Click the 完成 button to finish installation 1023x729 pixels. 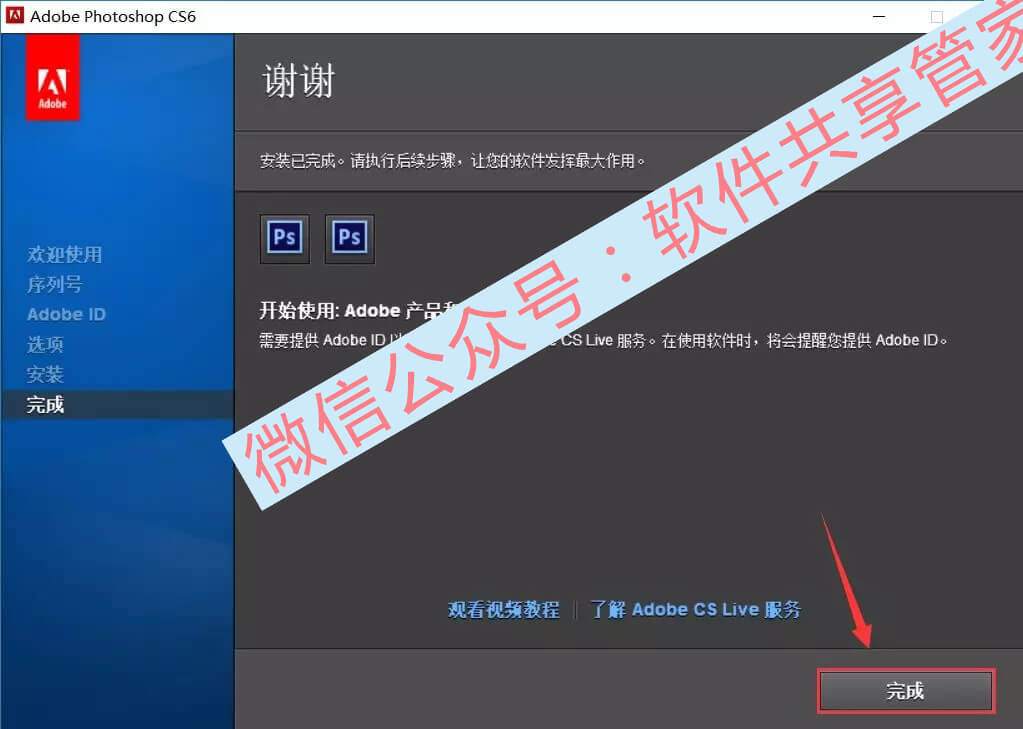tap(906, 690)
